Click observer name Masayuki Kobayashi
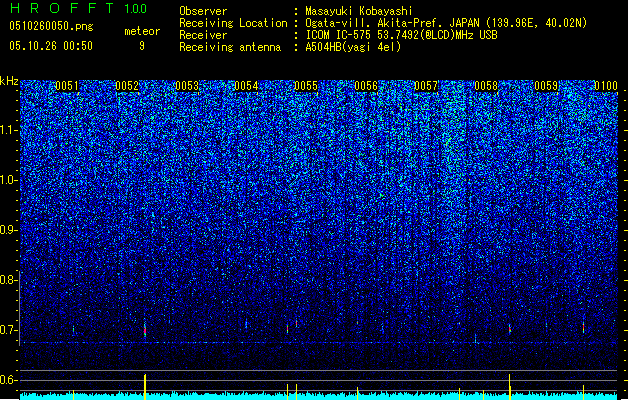629x400 pixels. pos(359,11)
